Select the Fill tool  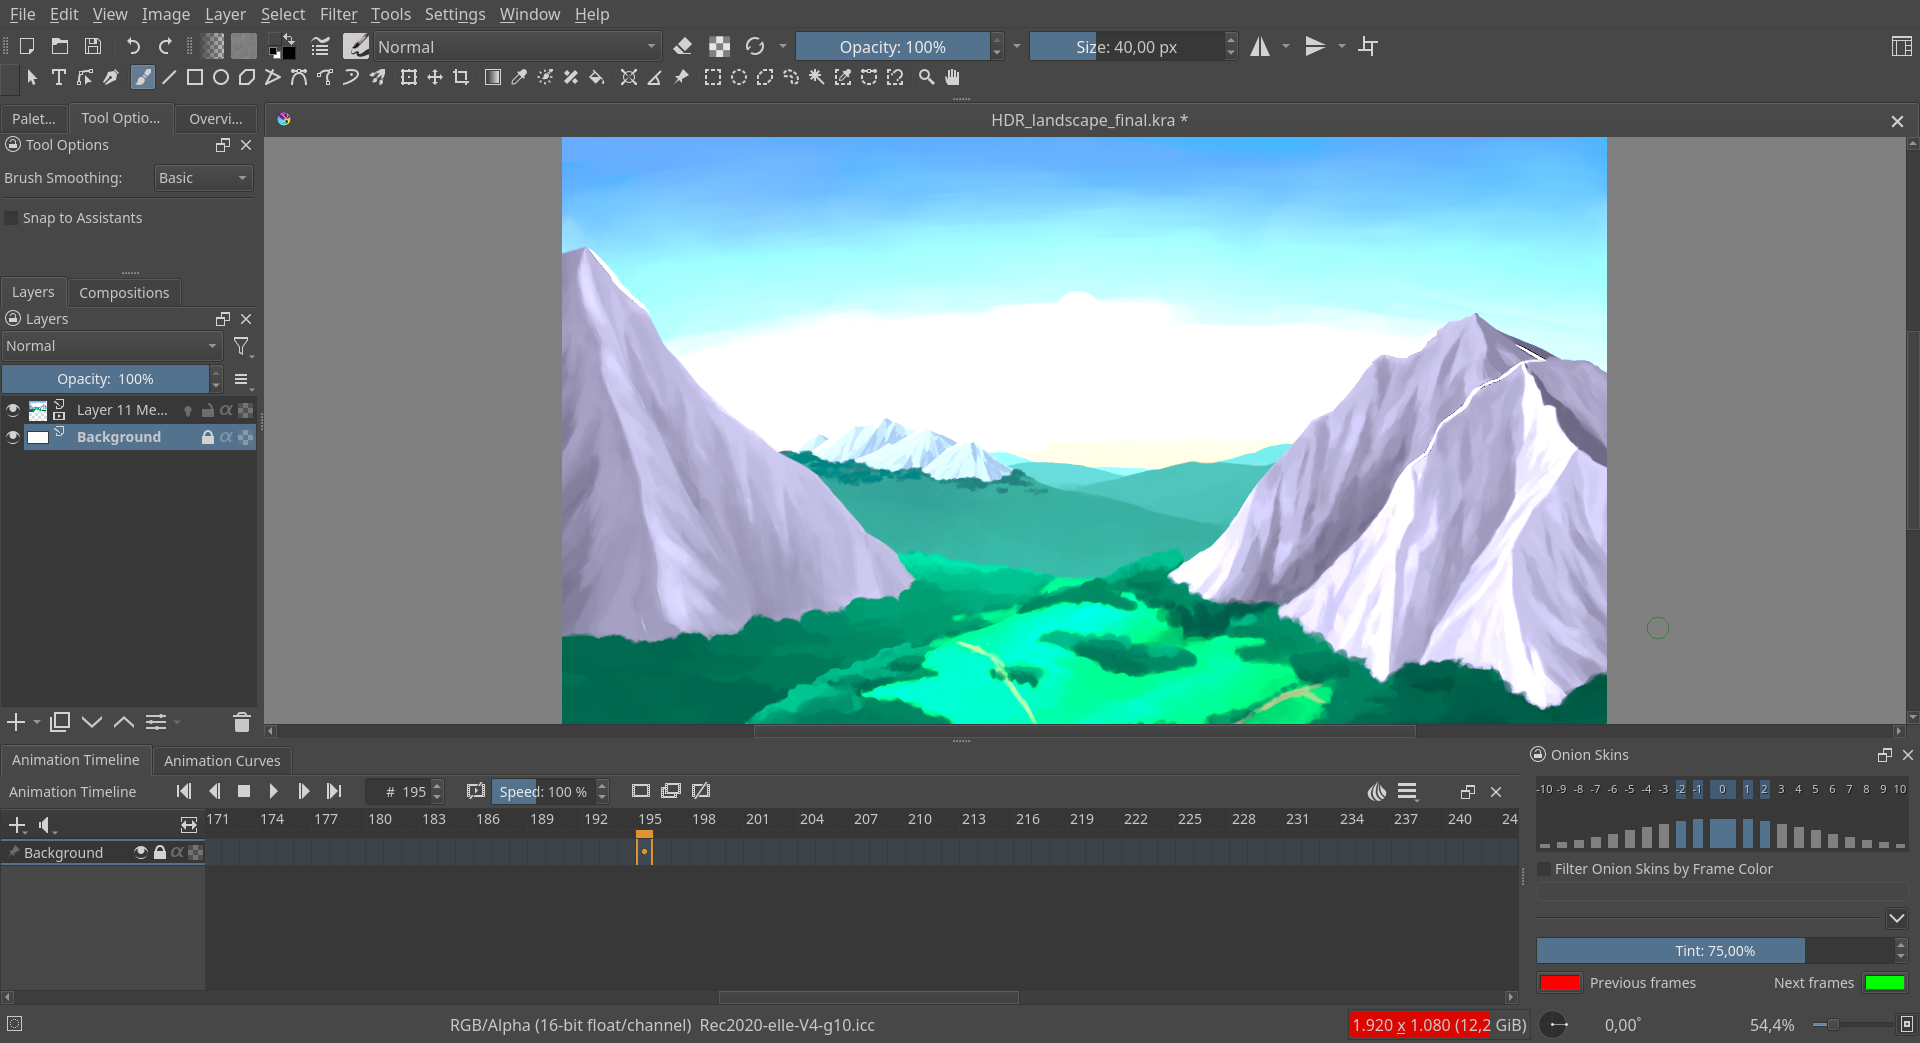597,77
